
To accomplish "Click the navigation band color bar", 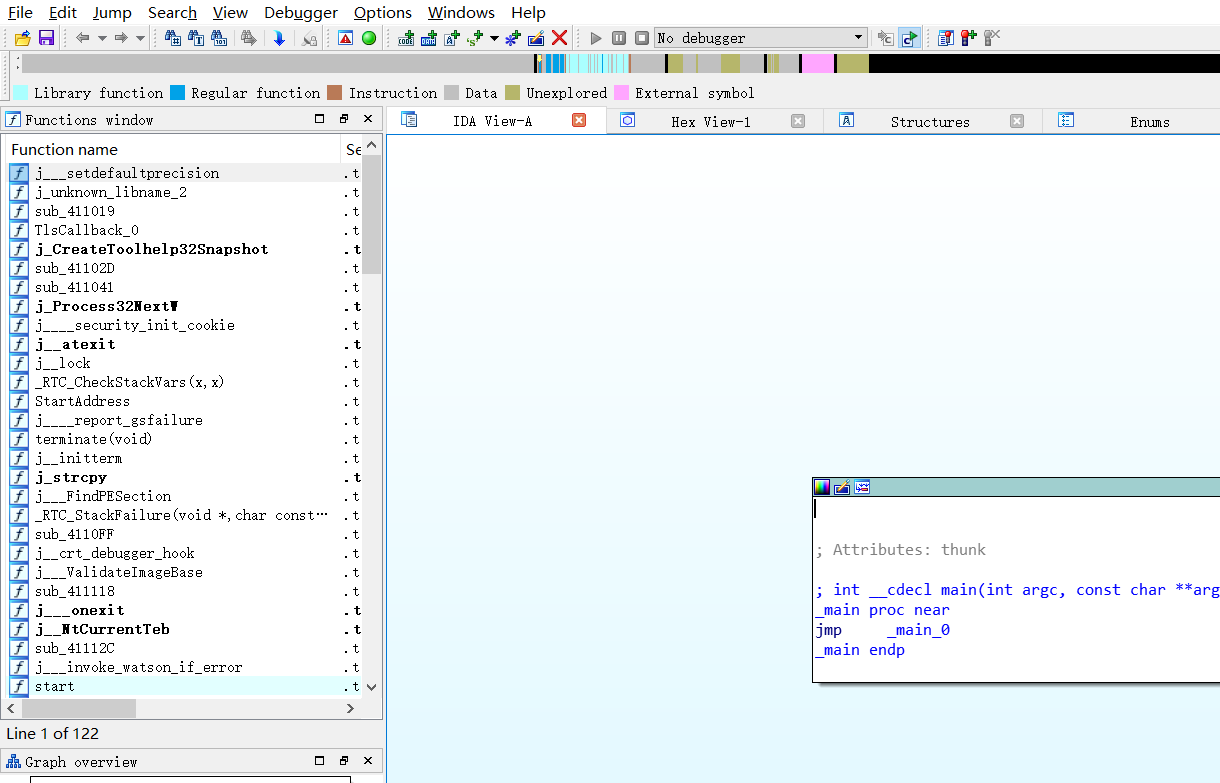I will tap(620, 64).
